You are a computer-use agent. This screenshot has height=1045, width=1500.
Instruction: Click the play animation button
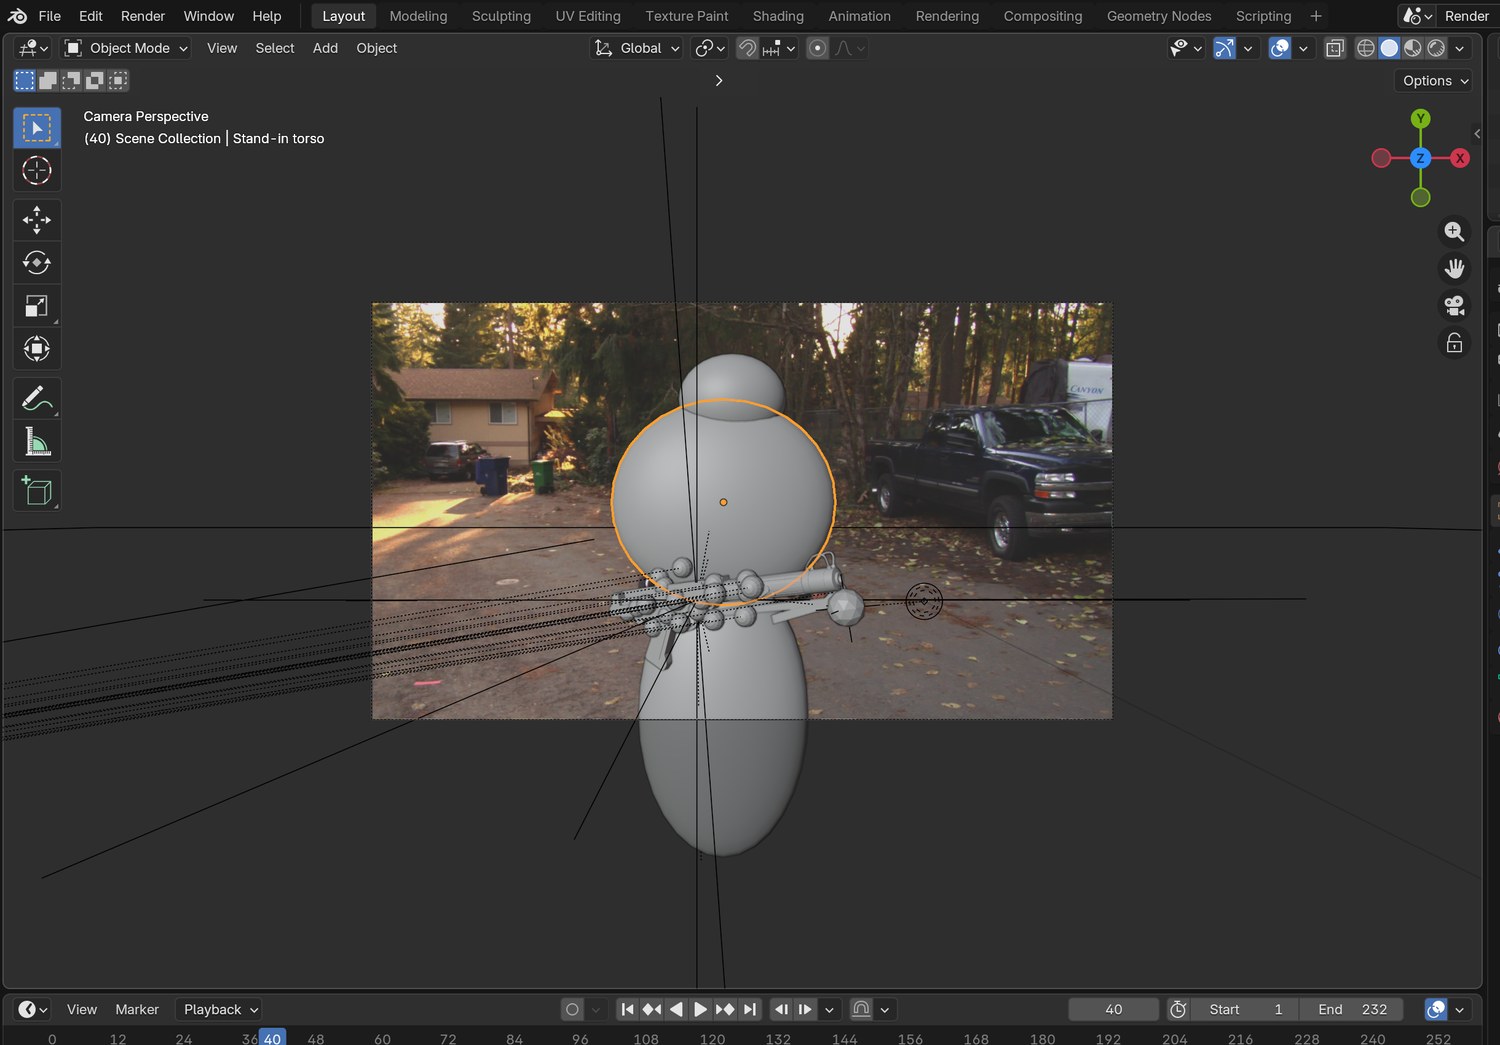coord(700,1010)
